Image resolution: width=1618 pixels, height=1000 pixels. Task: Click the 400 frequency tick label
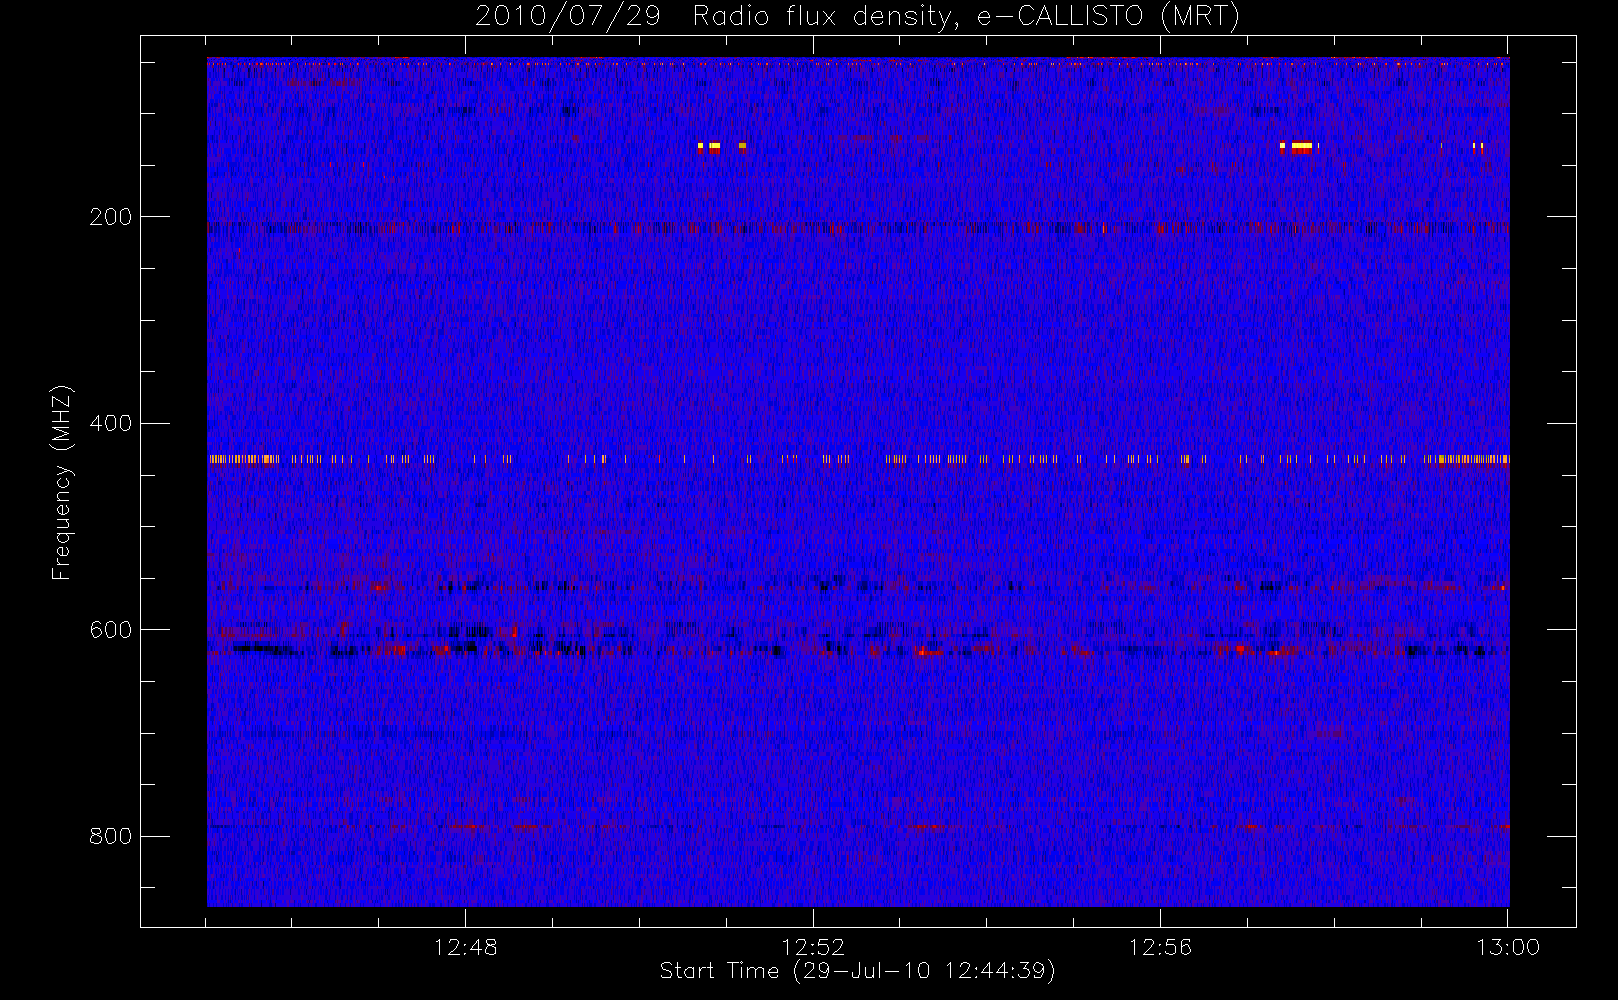110,423
